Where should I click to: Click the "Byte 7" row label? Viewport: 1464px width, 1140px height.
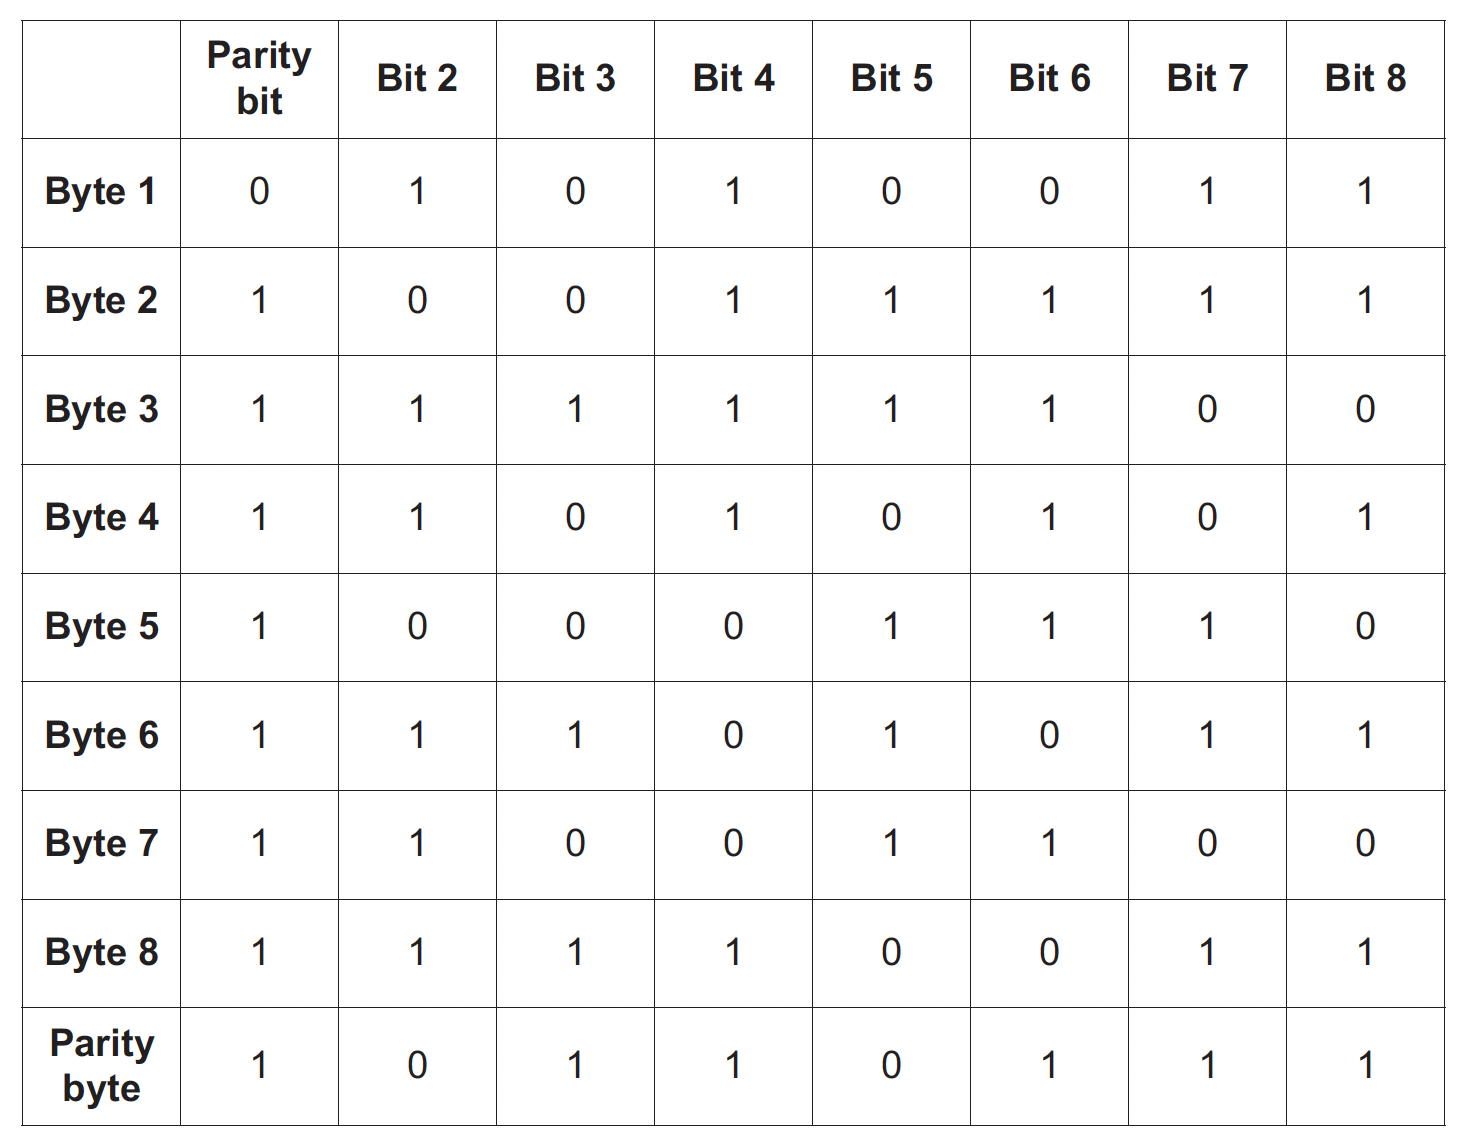pos(101,844)
